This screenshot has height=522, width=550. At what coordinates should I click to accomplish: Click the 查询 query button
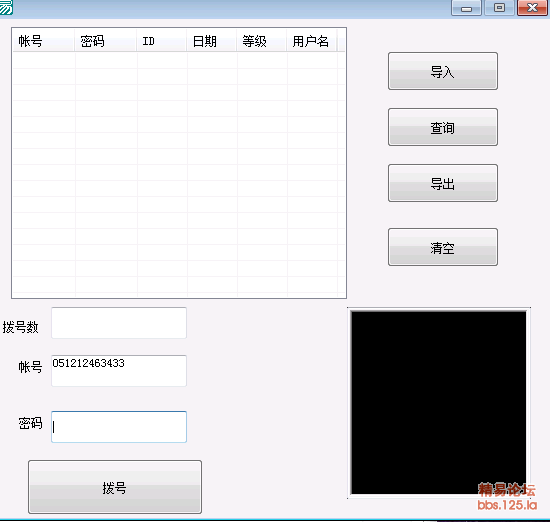pyautogui.click(x=443, y=127)
